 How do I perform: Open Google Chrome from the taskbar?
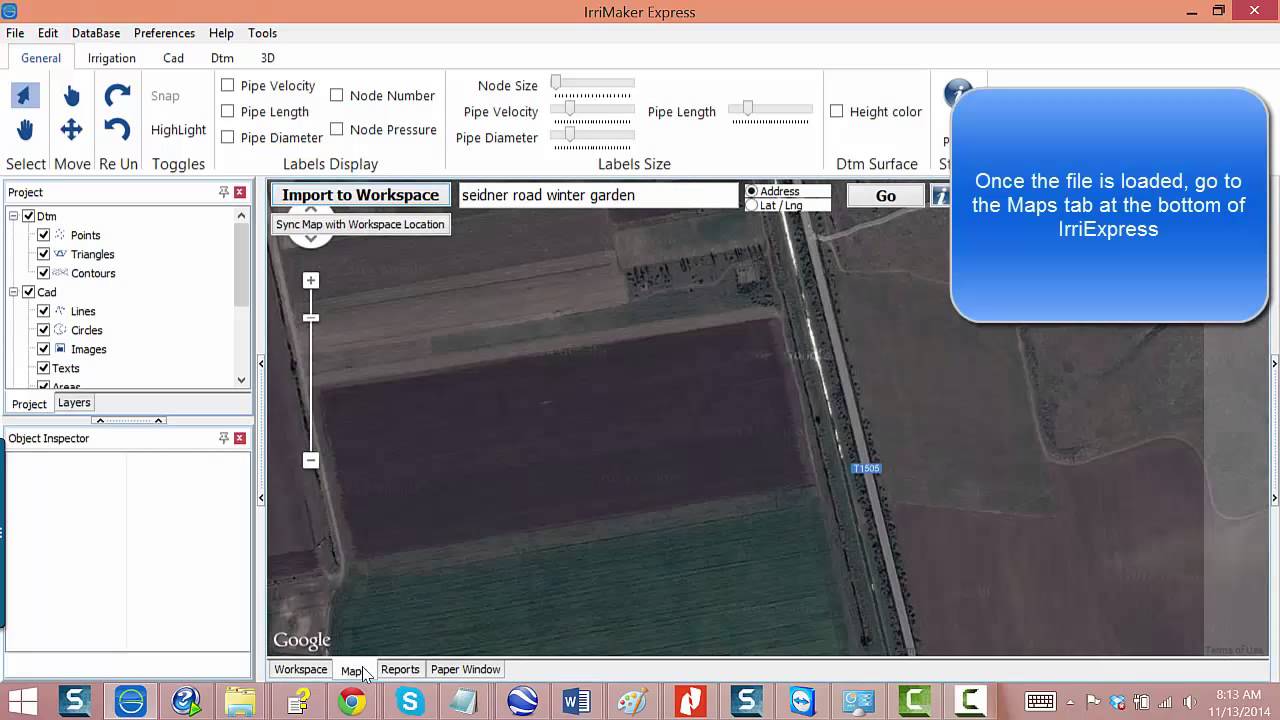[352, 702]
